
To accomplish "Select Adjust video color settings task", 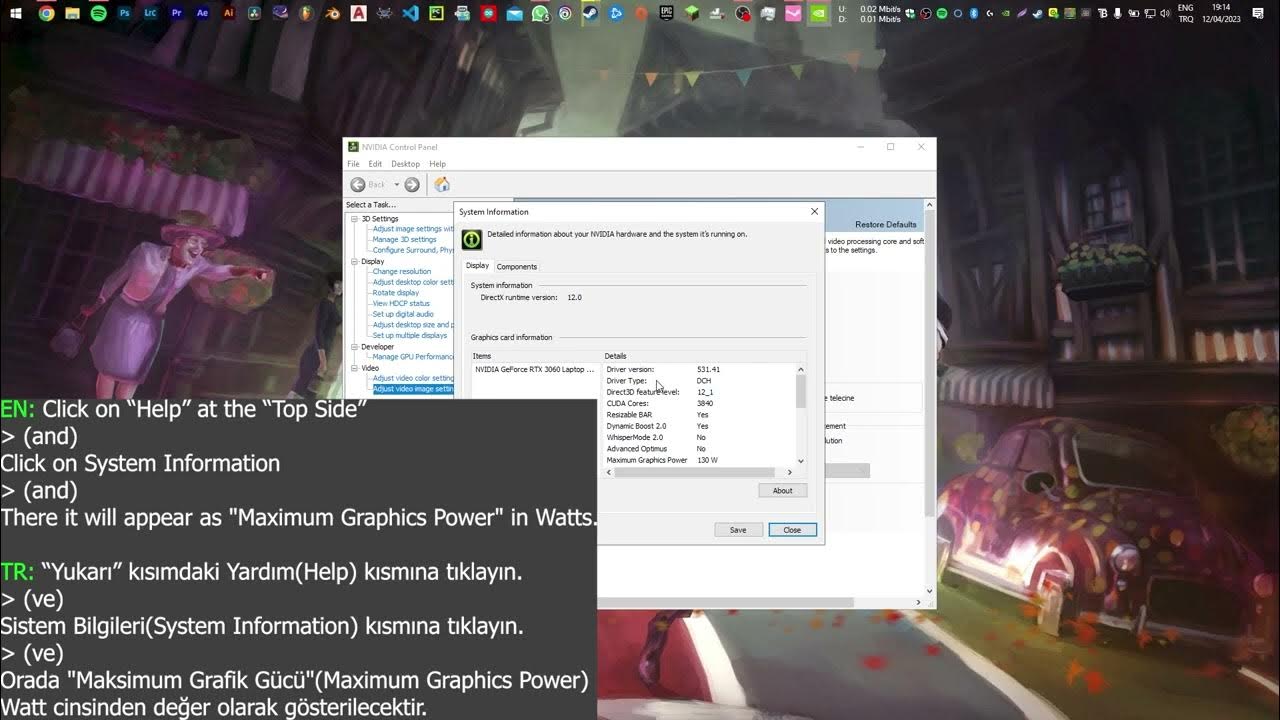I will [x=413, y=378].
